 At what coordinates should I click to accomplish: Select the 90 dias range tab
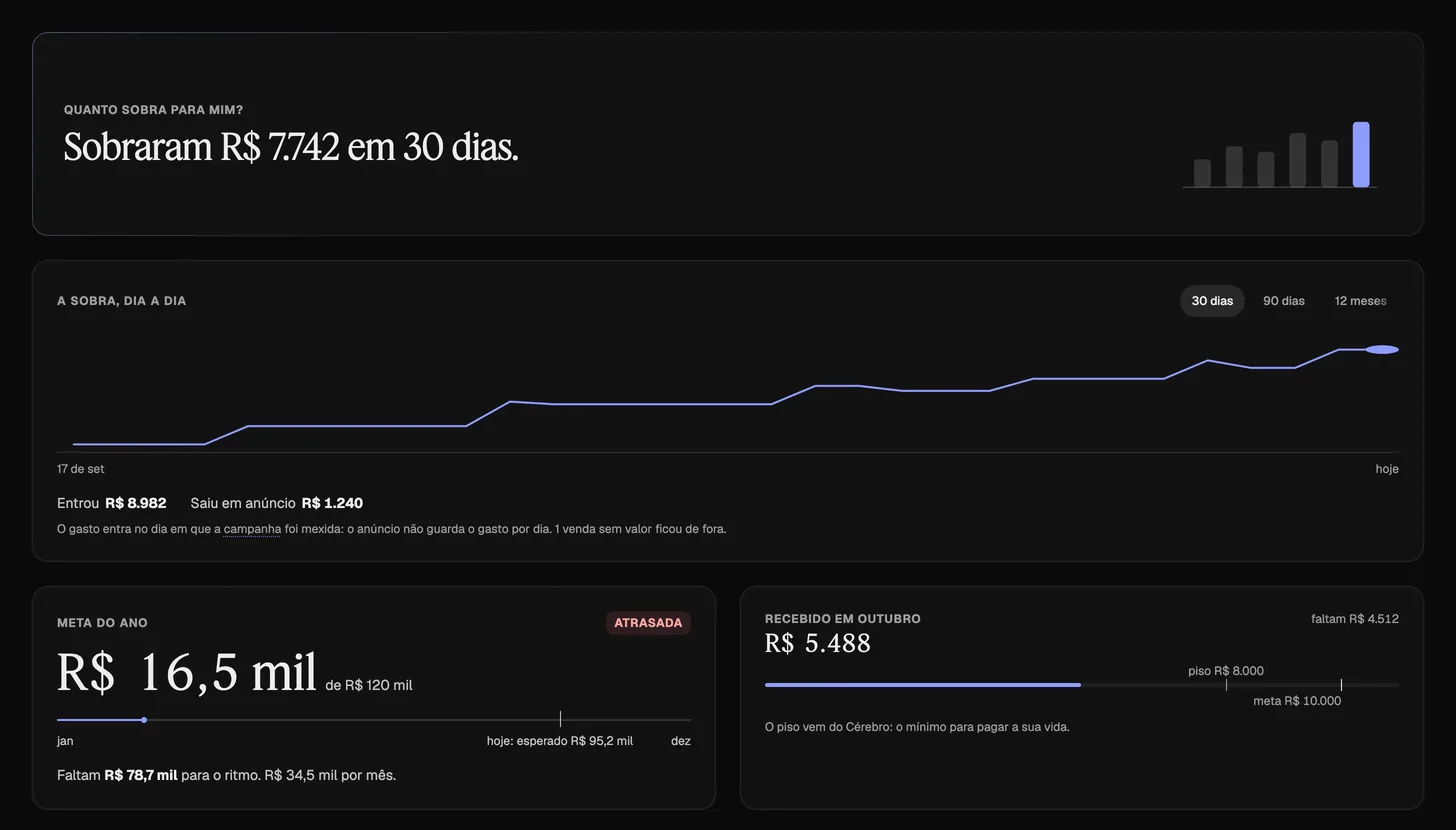click(x=1284, y=301)
